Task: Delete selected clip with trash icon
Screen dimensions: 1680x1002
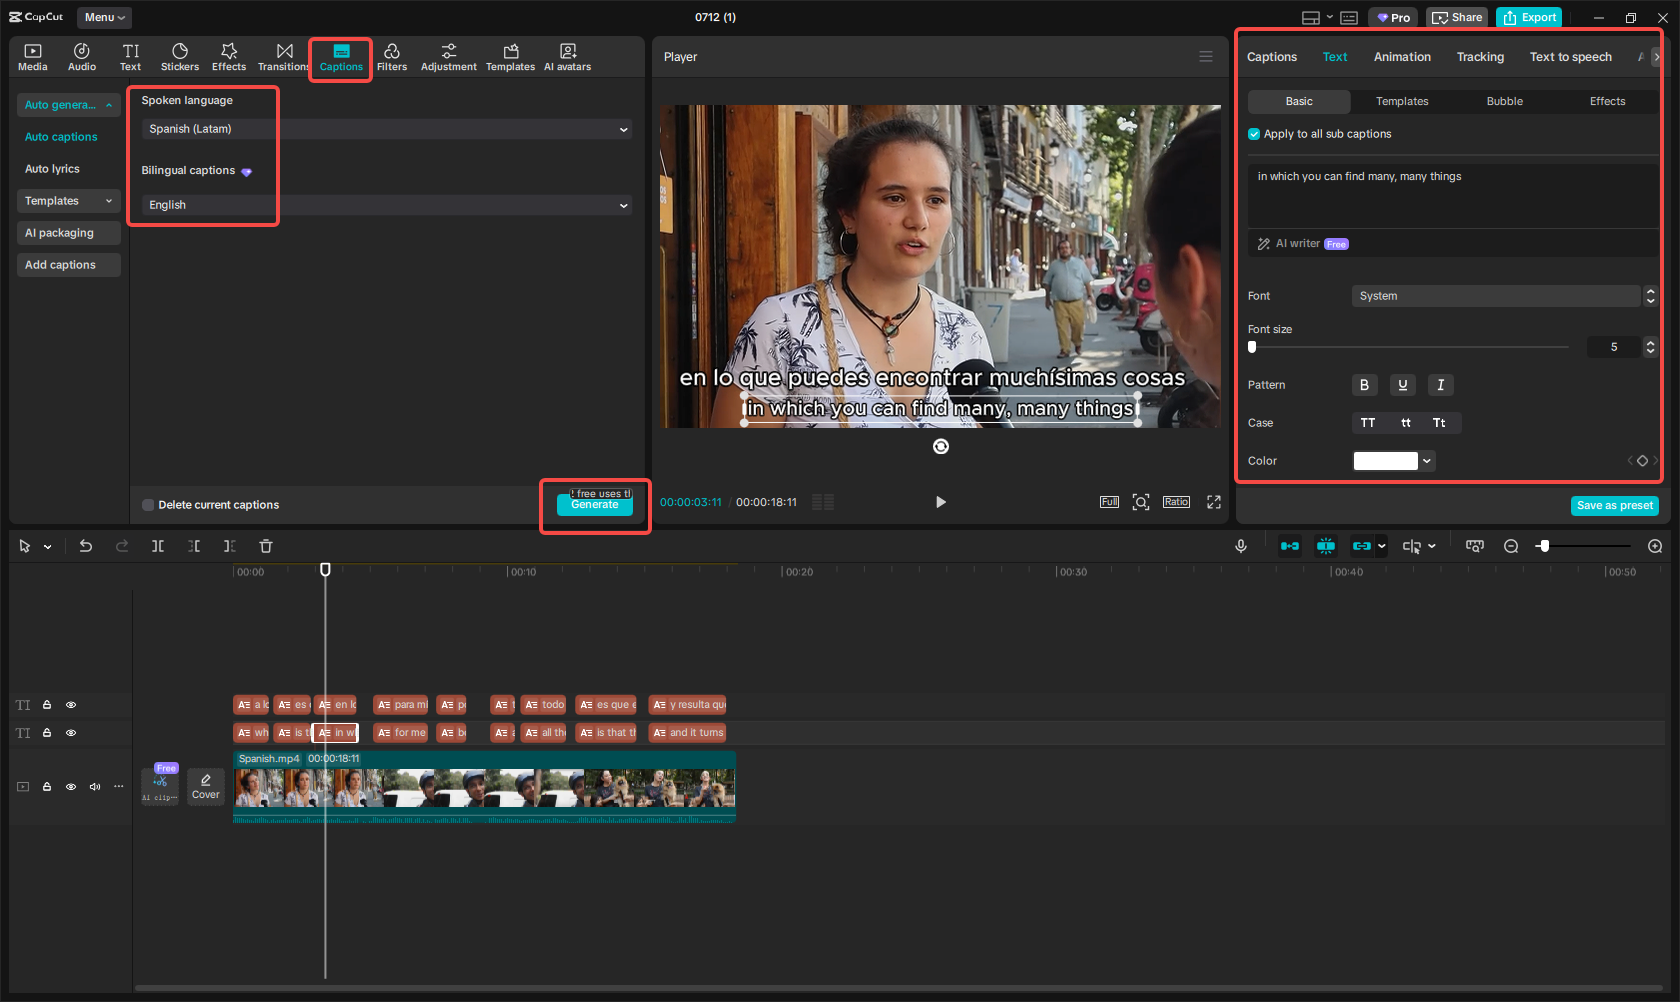Action: click(x=266, y=546)
